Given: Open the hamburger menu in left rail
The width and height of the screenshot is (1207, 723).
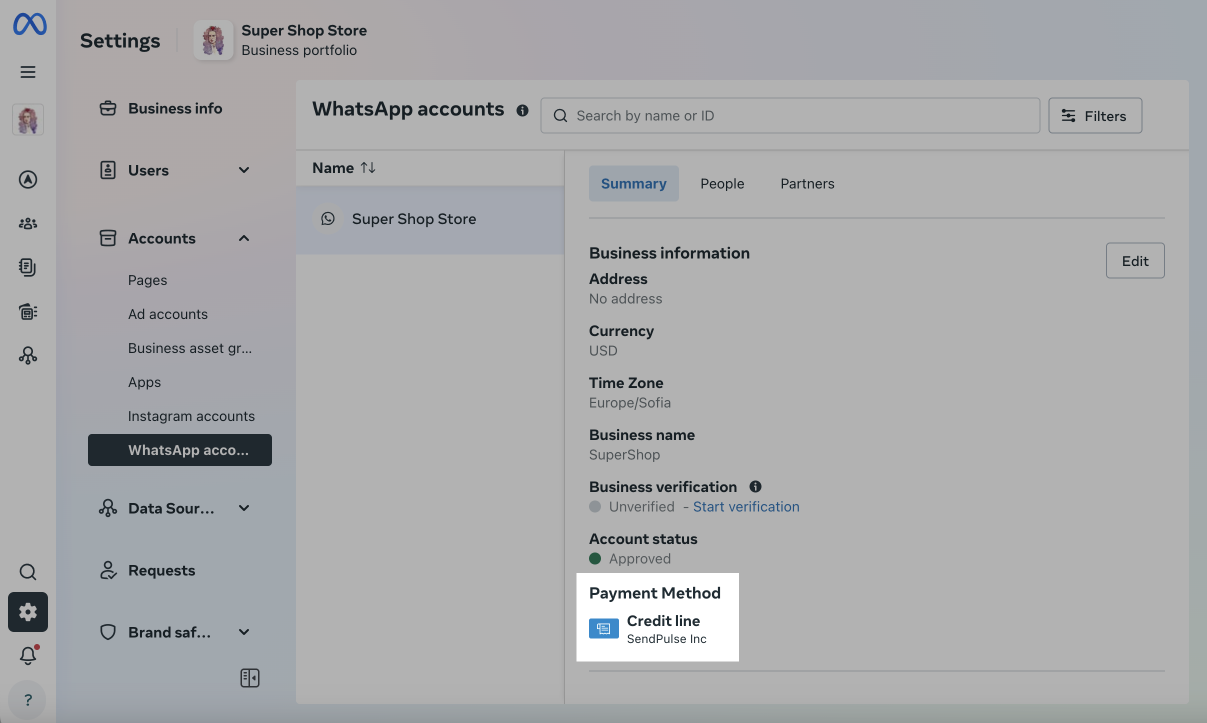Looking at the screenshot, I should pyautogui.click(x=28, y=72).
